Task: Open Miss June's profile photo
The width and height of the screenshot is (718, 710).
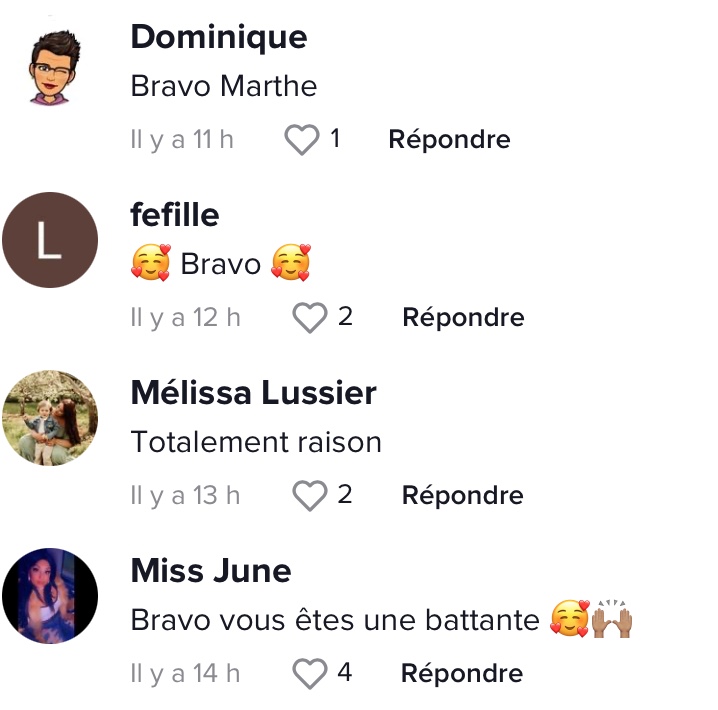Action: click(50, 596)
